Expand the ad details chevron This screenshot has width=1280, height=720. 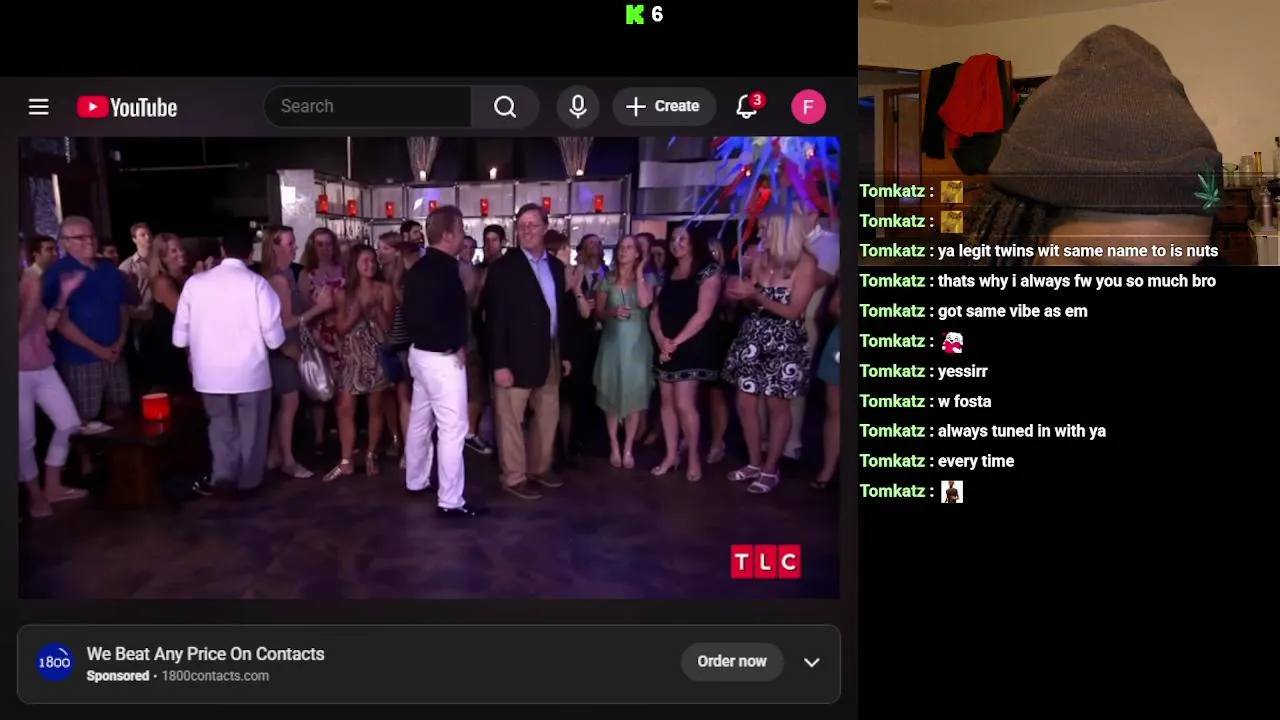(812, 662)
